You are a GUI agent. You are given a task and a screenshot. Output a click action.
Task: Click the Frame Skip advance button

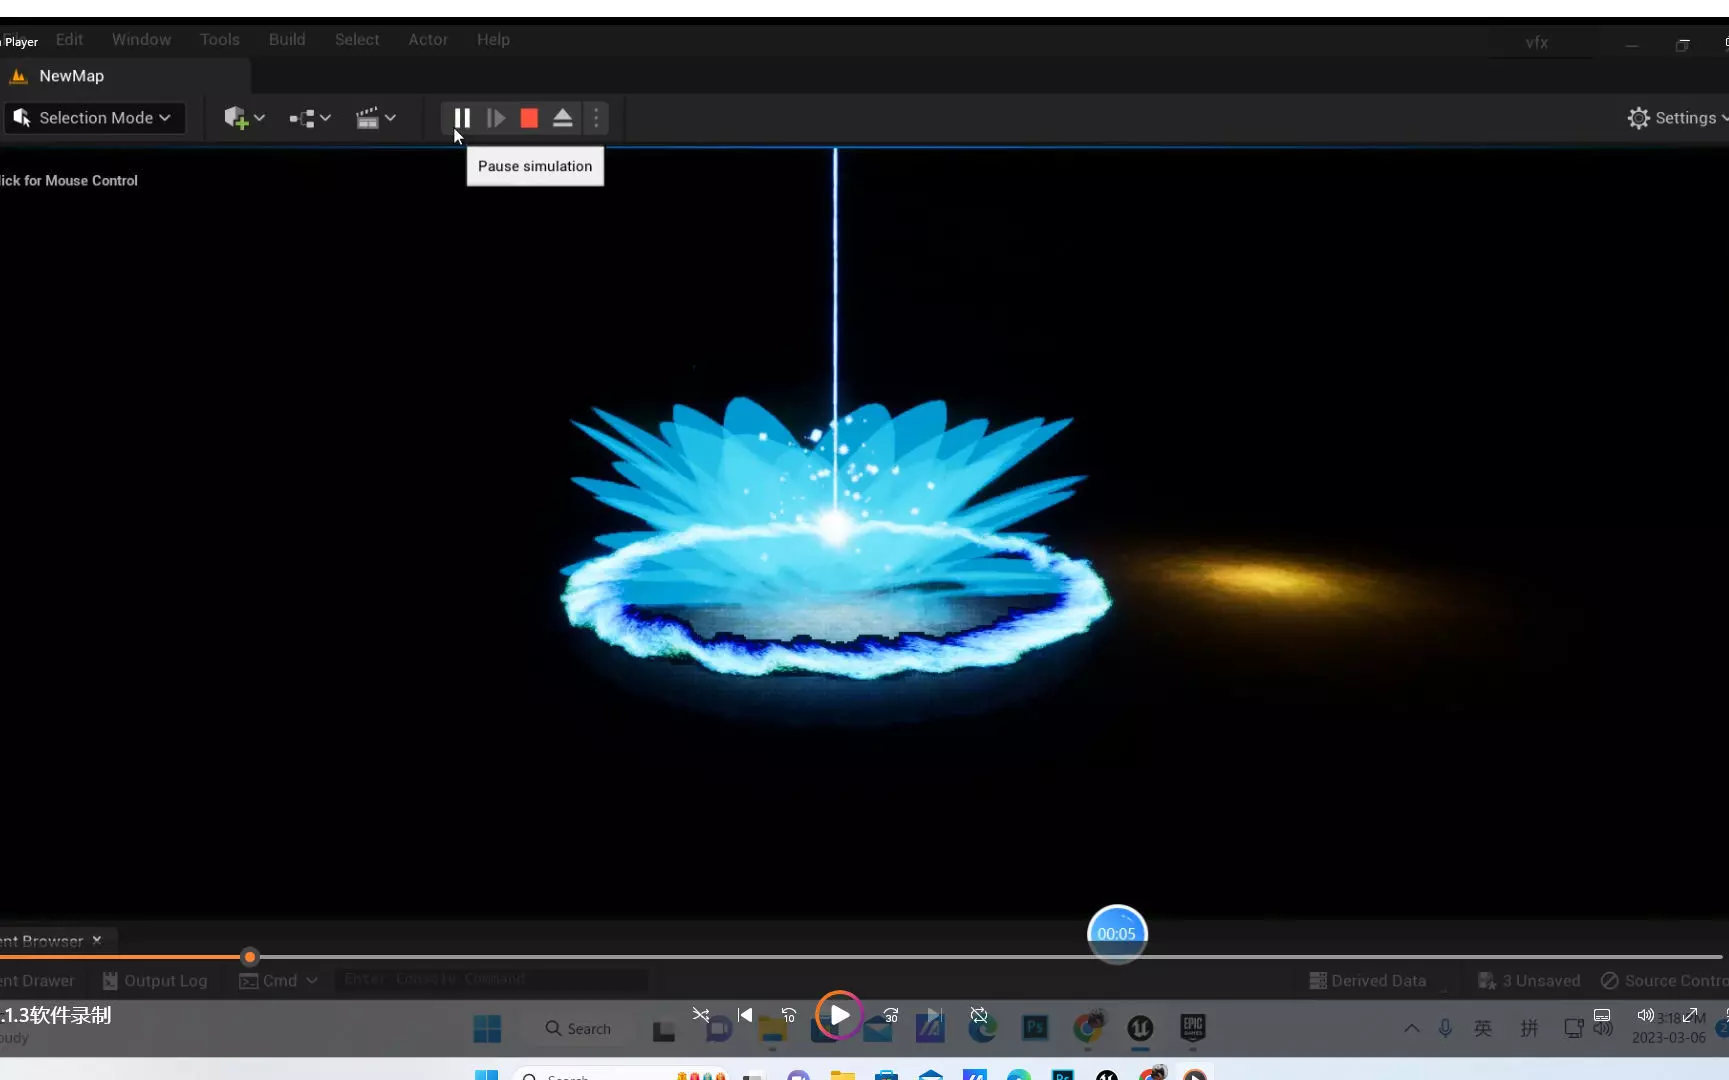pyautogui.click(x=496, y=118)
